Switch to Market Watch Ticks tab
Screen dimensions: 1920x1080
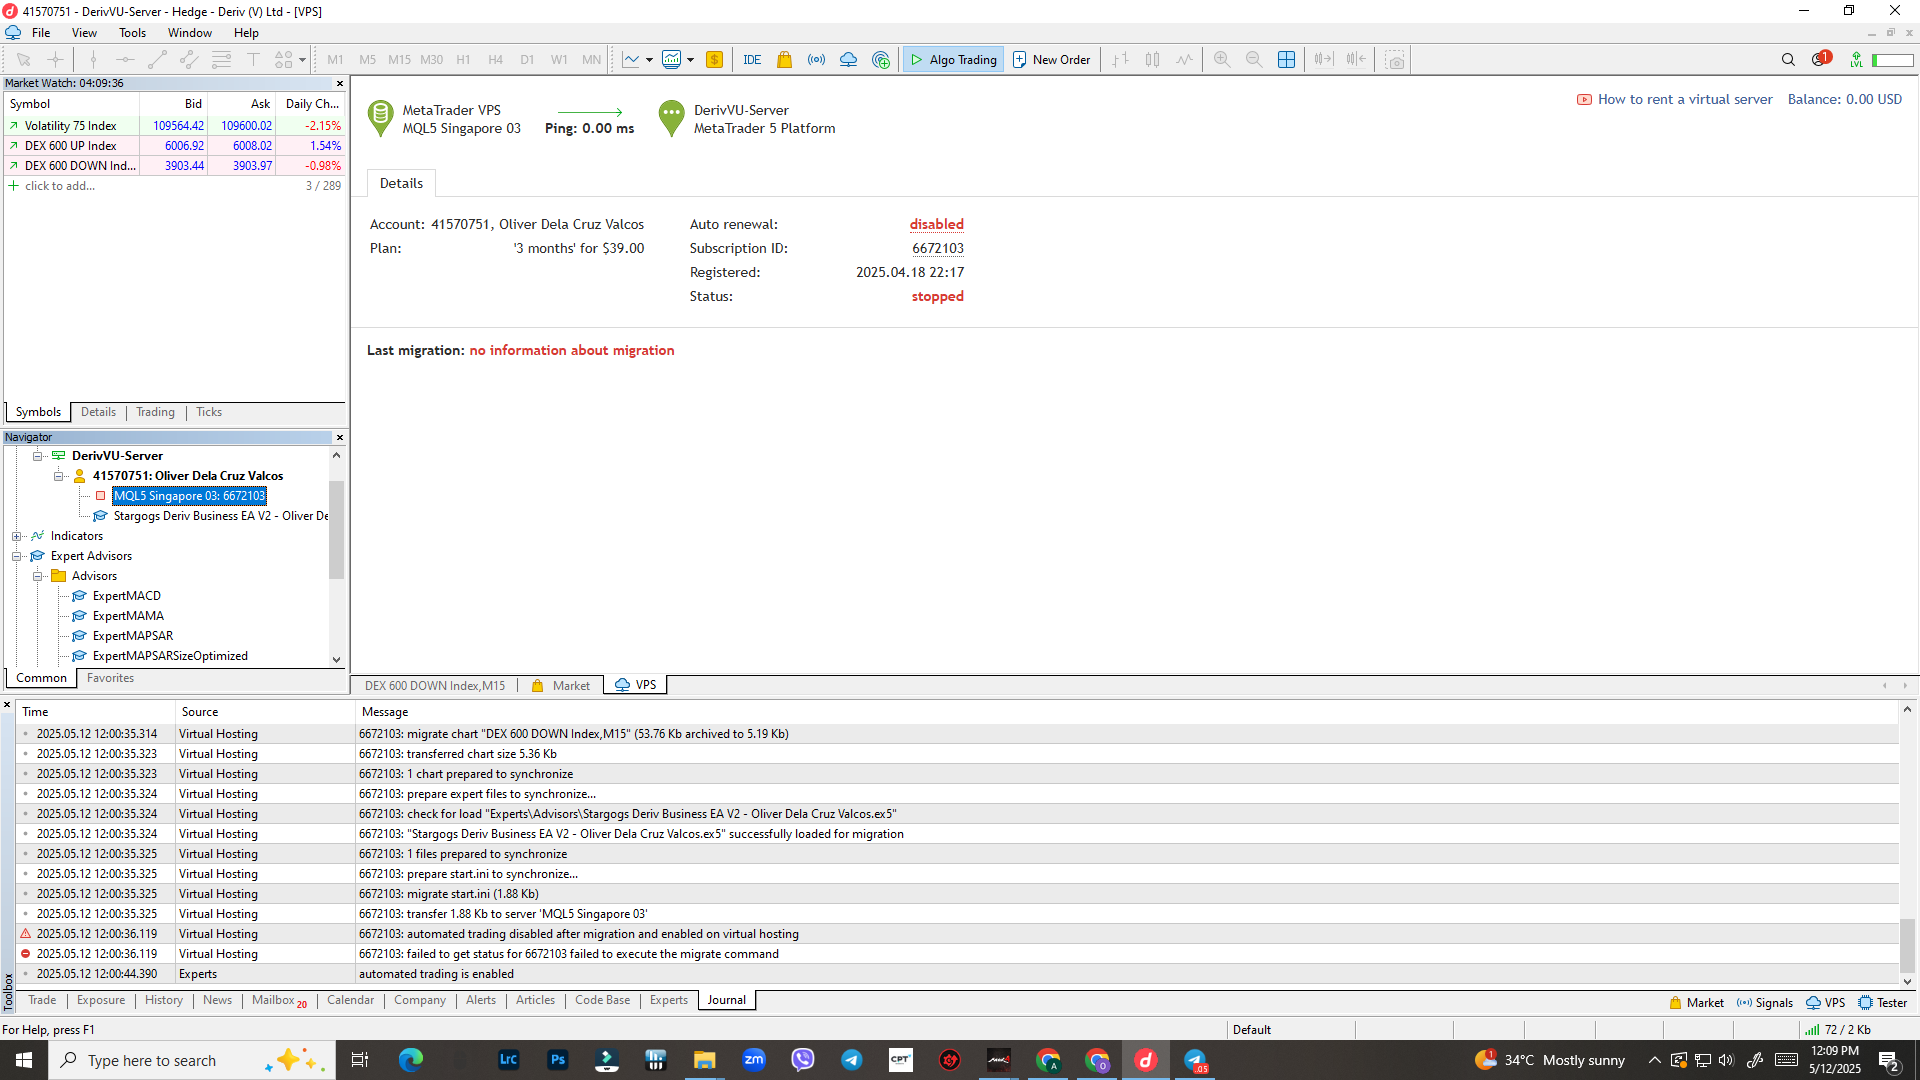(x=209, y=412)
